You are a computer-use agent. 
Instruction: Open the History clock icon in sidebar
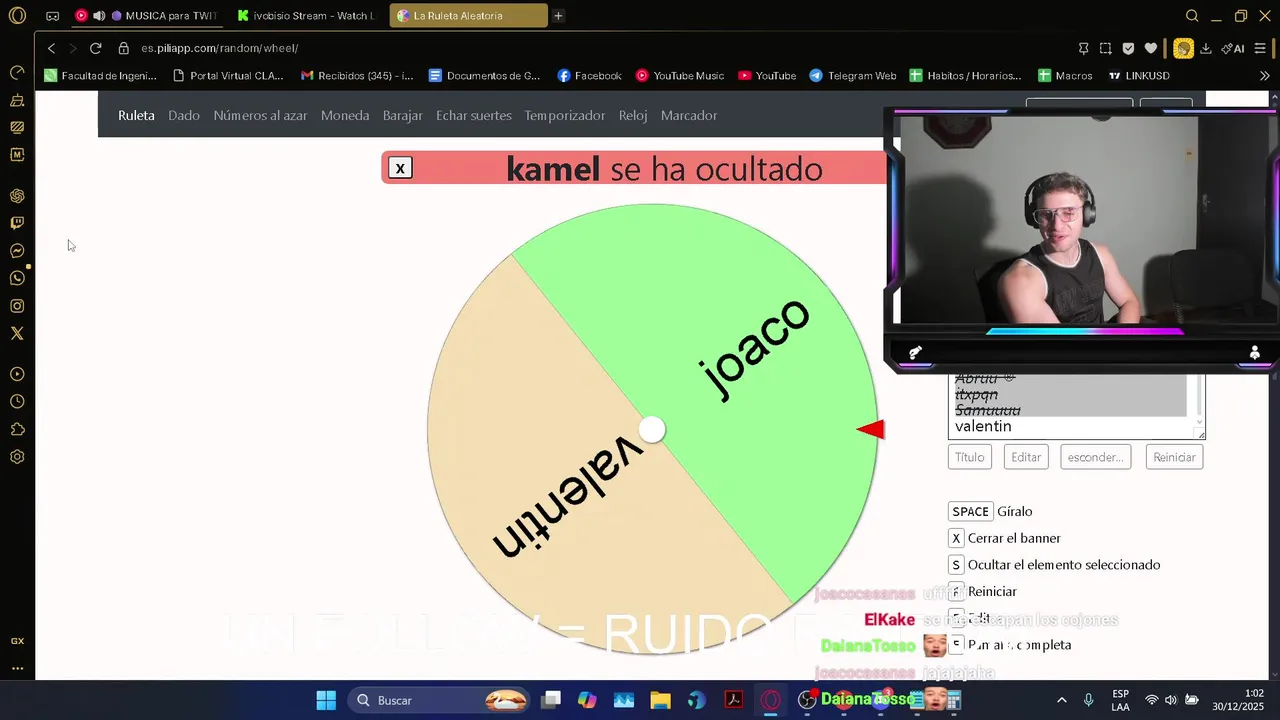coord(17,402)
